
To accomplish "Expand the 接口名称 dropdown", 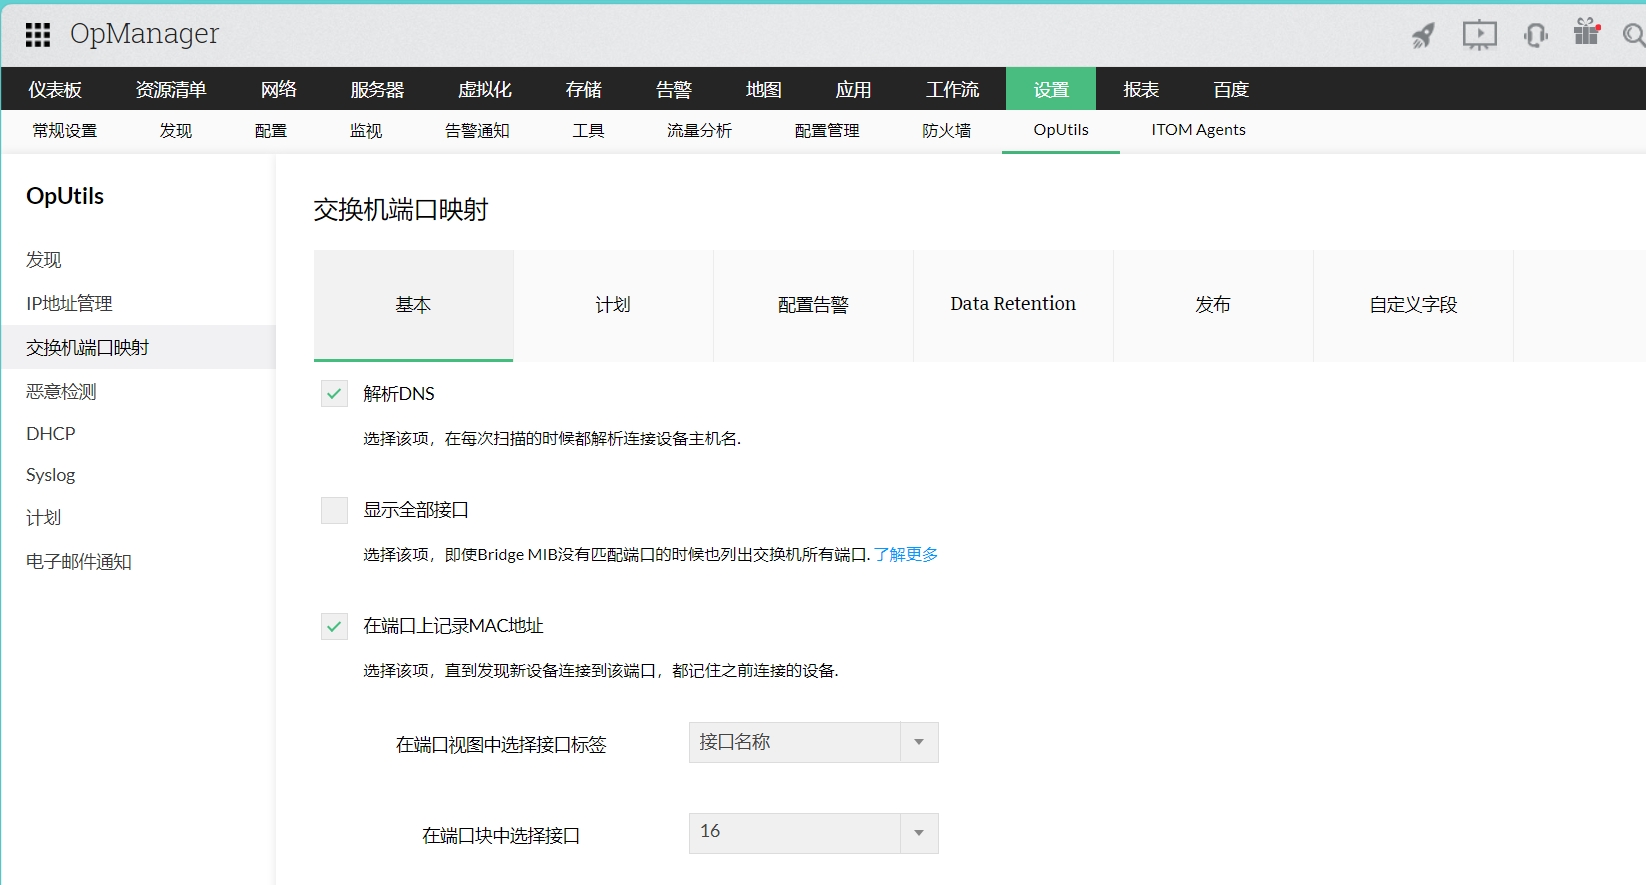I will [x=813, y=742].
